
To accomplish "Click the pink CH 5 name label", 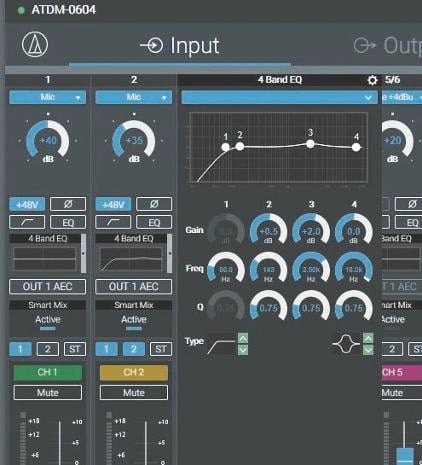I will [401, 372].
